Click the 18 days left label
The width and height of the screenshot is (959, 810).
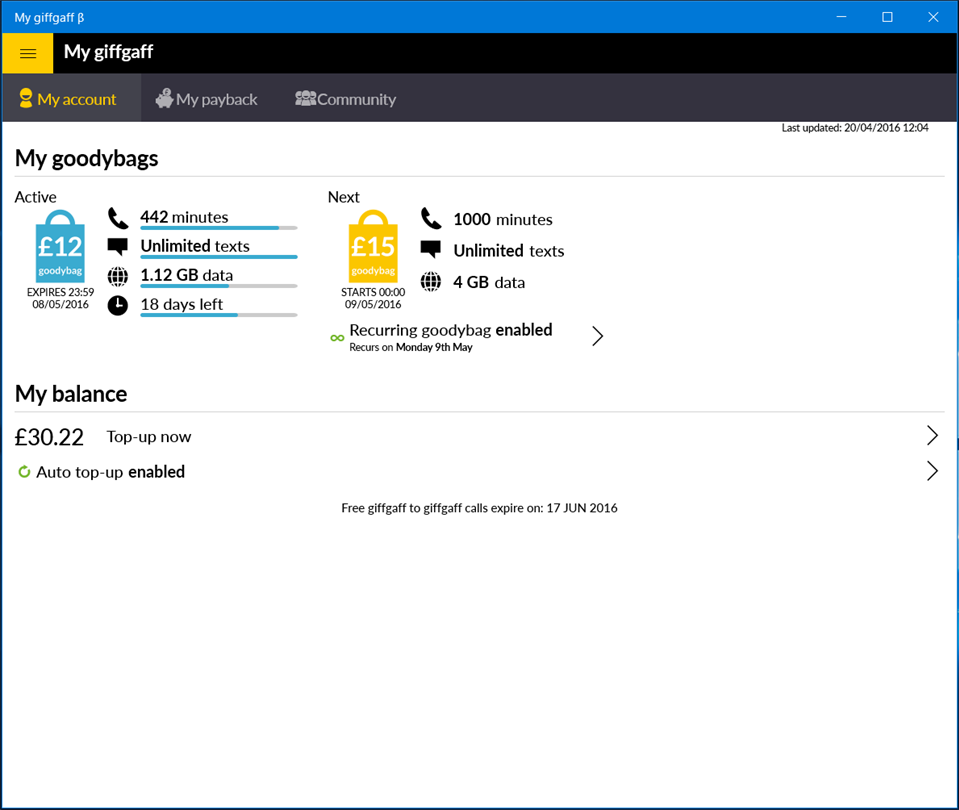point(182,304)
